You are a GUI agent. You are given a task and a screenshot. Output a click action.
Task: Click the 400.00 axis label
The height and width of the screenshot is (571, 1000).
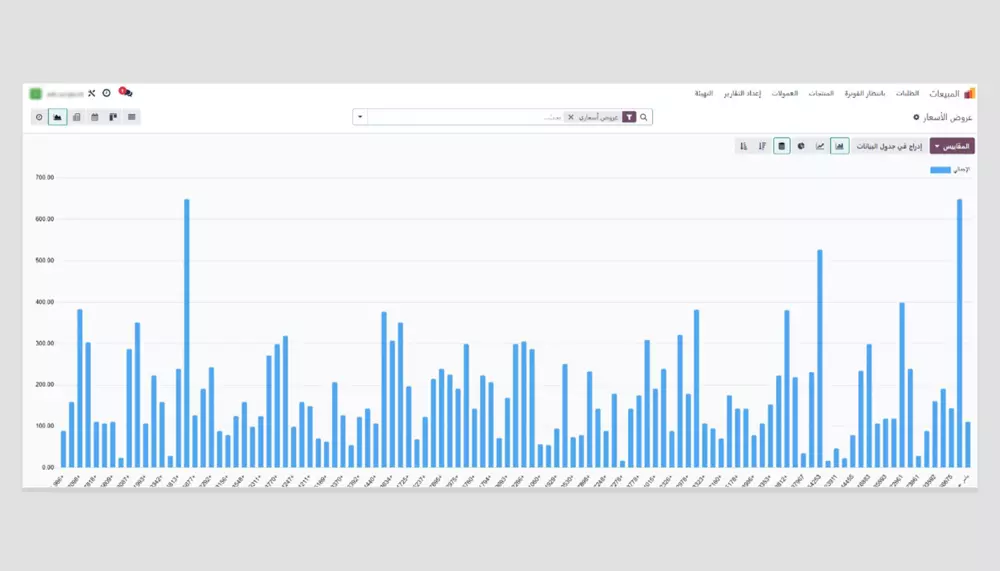tap(45, 302)
